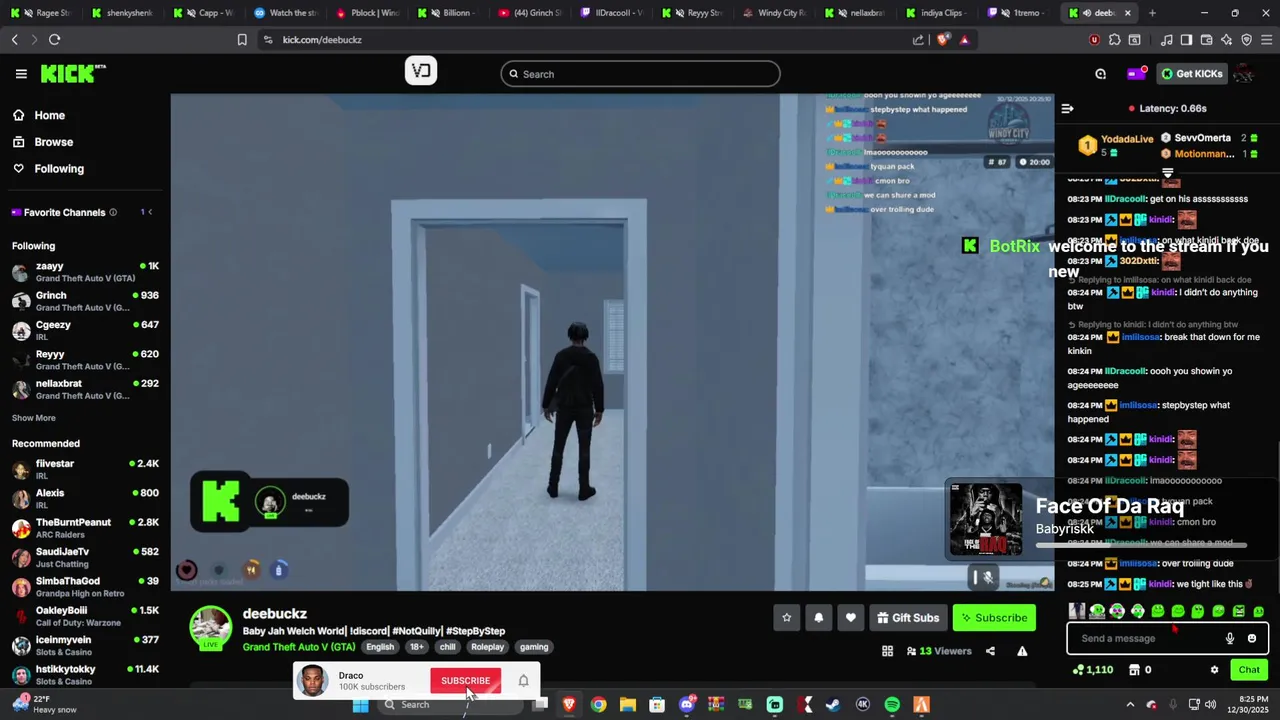Open File Explorer from the taskbar

(x=627, y=705)
